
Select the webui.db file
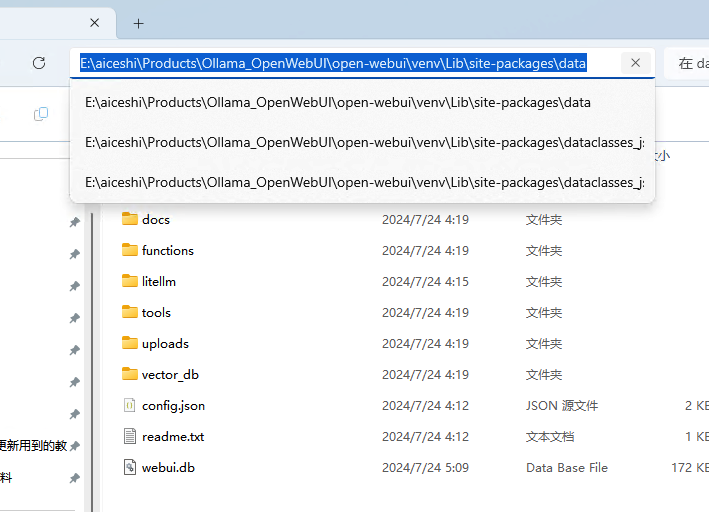coord(168,468)
